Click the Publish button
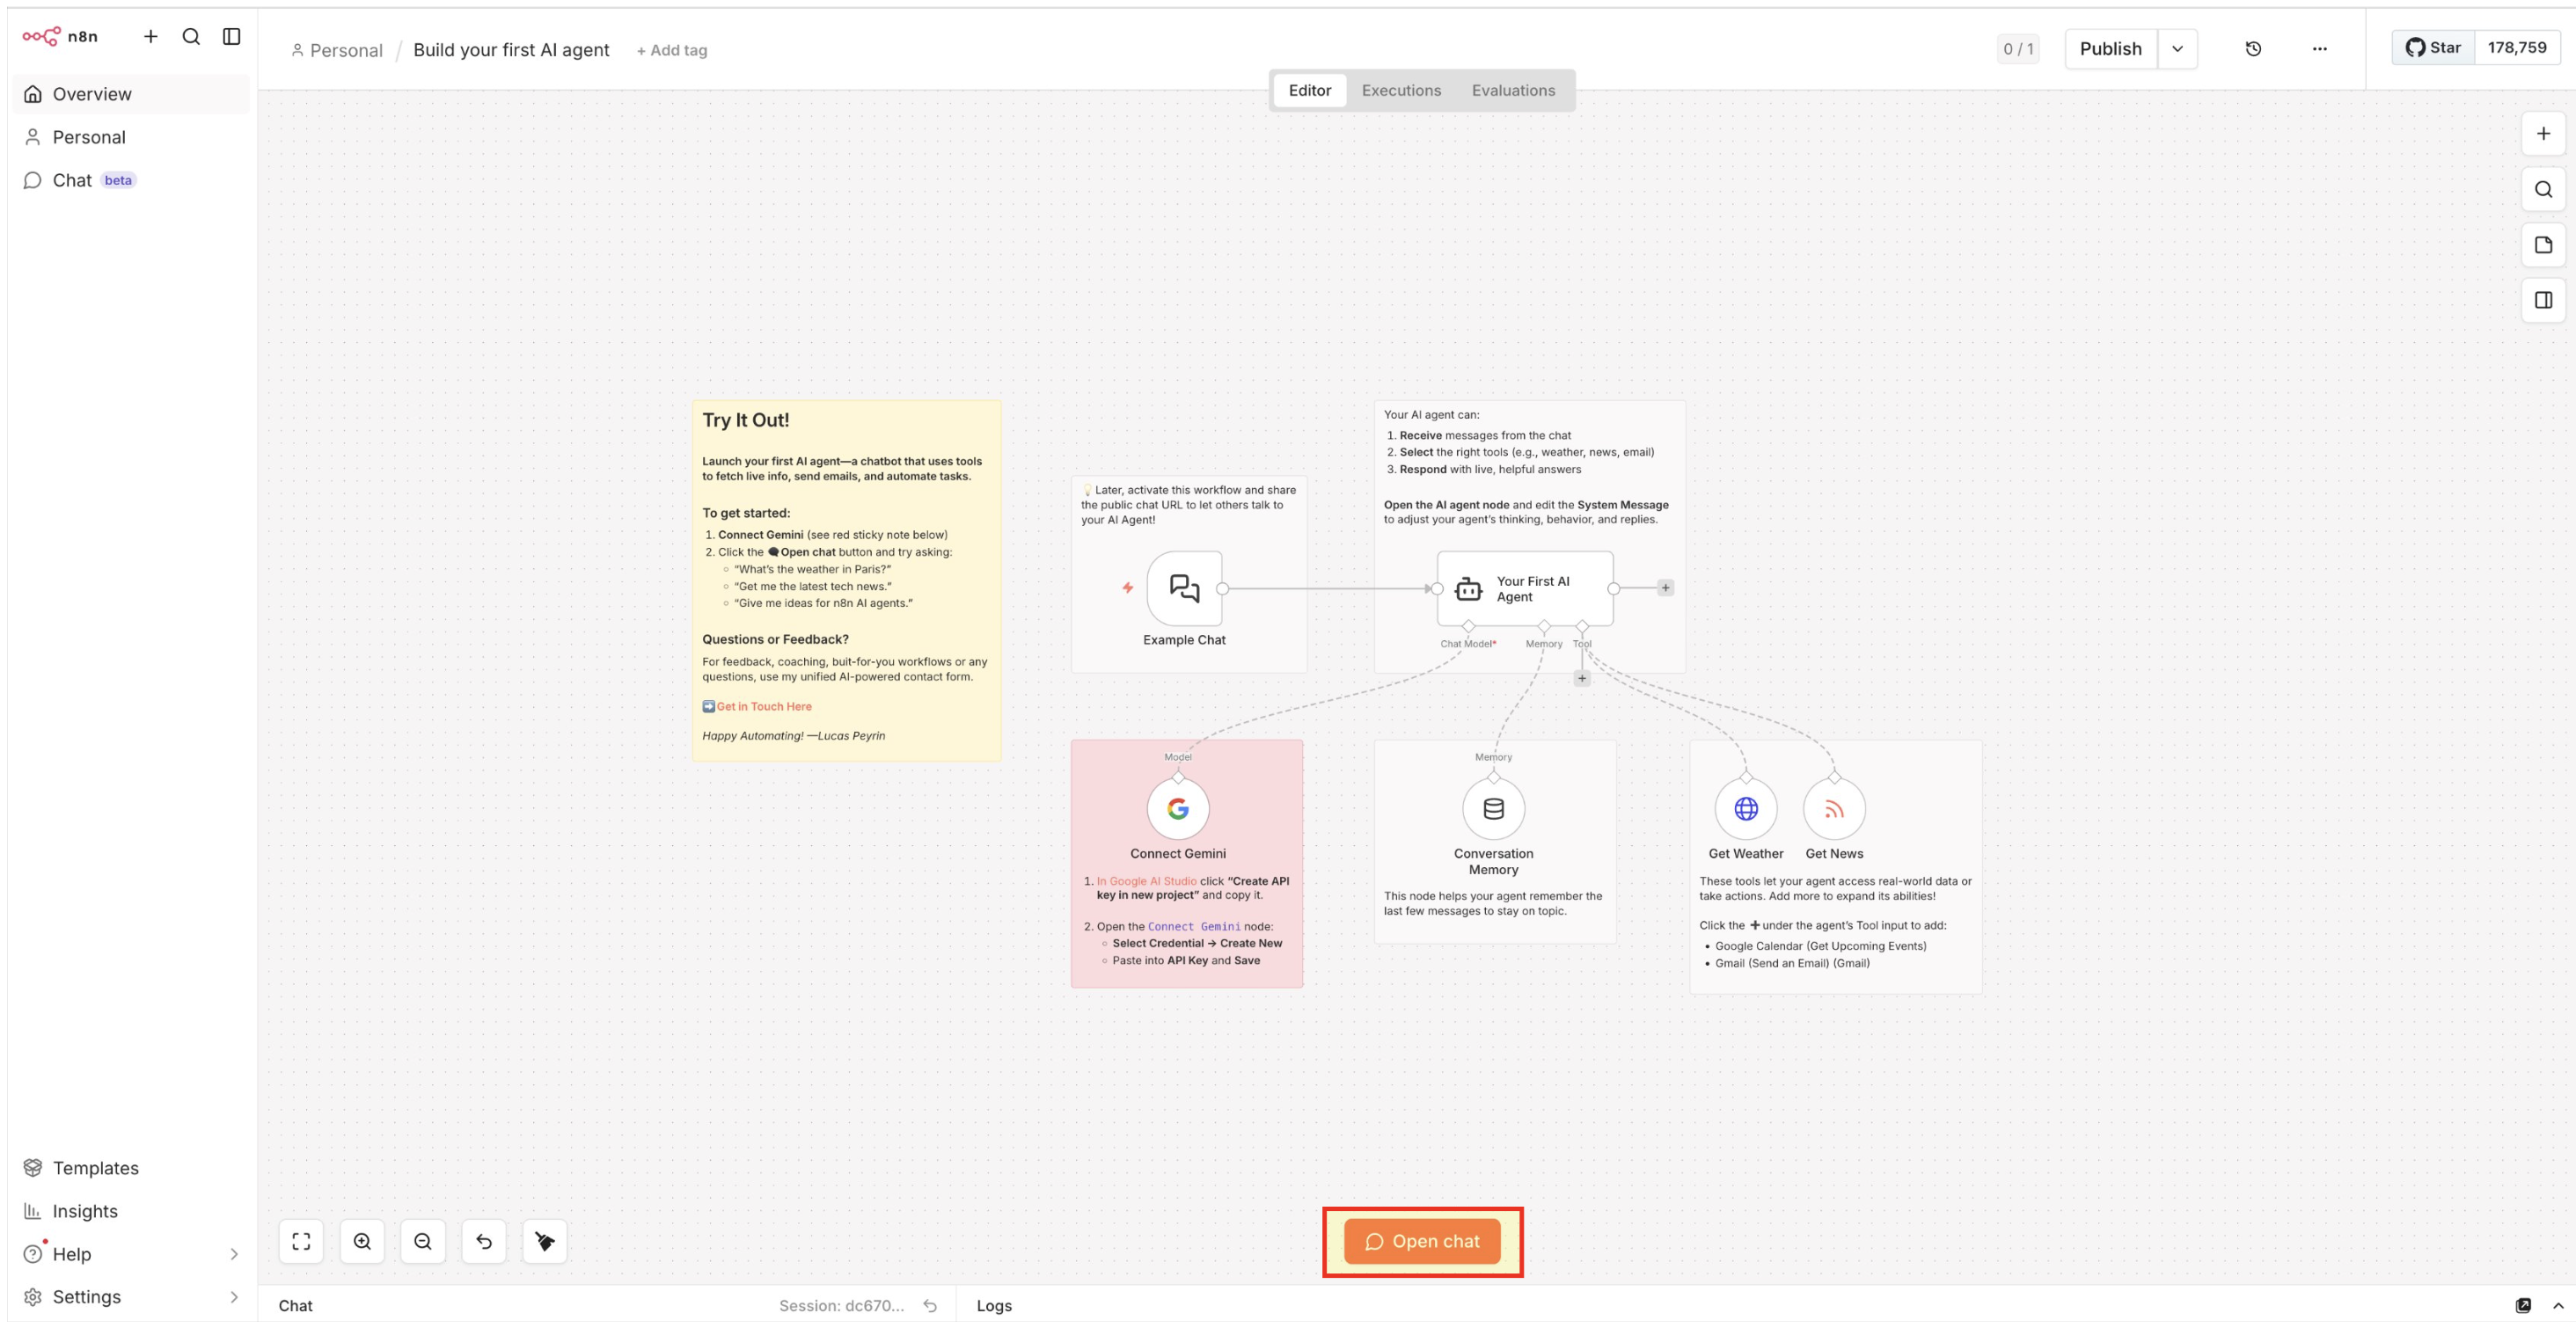The height and width of the screenshot is (1328, 2576). (2111, 49)
